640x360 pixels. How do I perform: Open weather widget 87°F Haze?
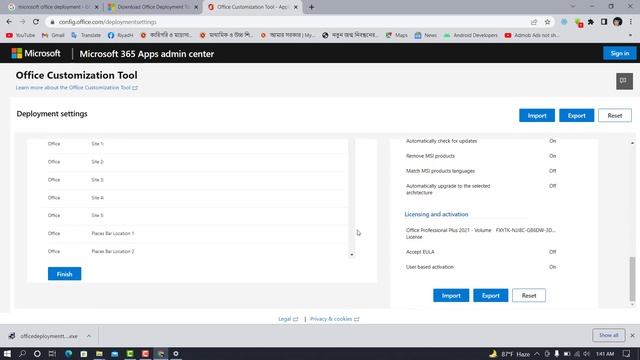tap(510, 354)
